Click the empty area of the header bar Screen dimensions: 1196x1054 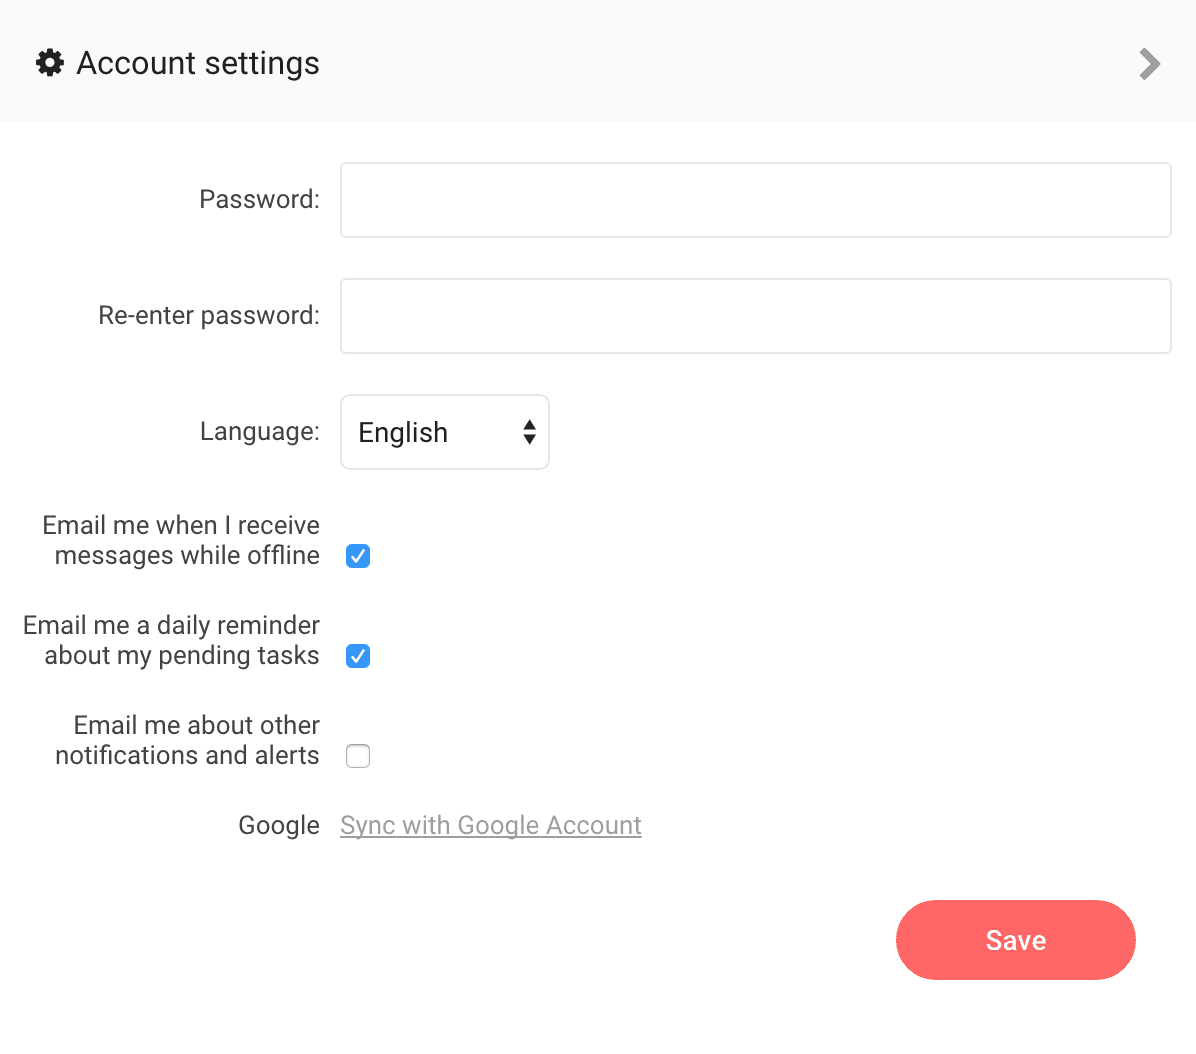tap(700, 62)
